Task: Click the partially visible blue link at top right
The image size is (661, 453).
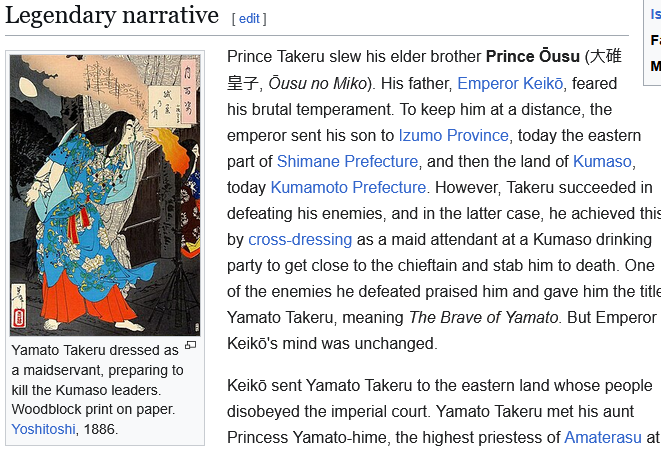Action: [655, 14]
